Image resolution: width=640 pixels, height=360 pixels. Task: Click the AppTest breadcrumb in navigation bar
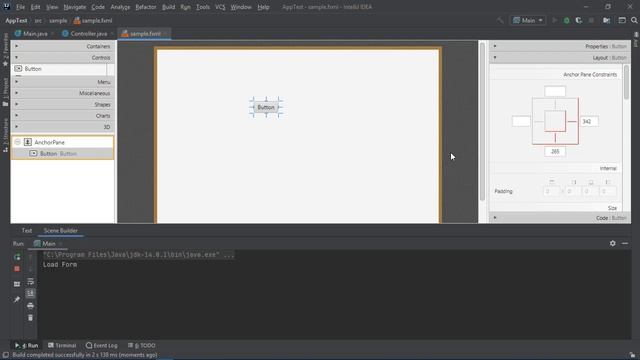[16, 20]
